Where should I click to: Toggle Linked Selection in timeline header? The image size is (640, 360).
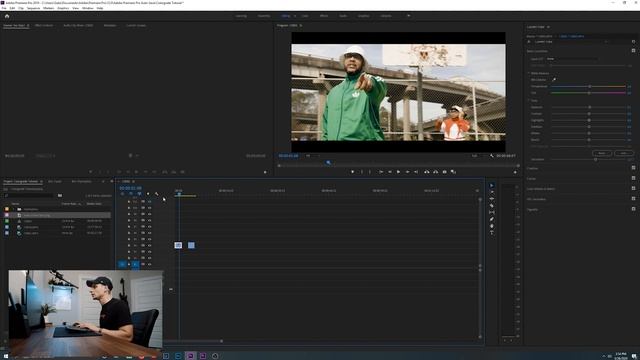[x=139, y=193]
